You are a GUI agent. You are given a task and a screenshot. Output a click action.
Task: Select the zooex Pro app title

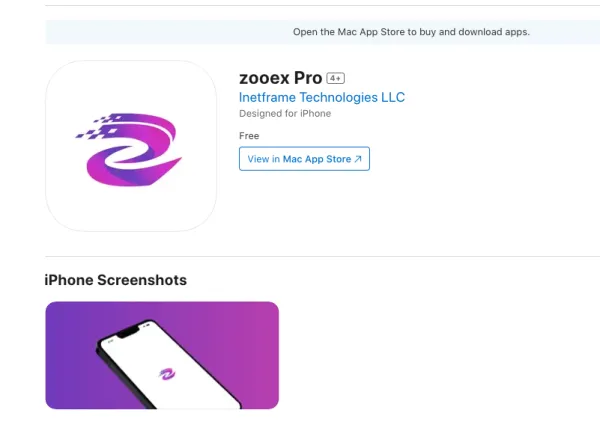[280, 78]
